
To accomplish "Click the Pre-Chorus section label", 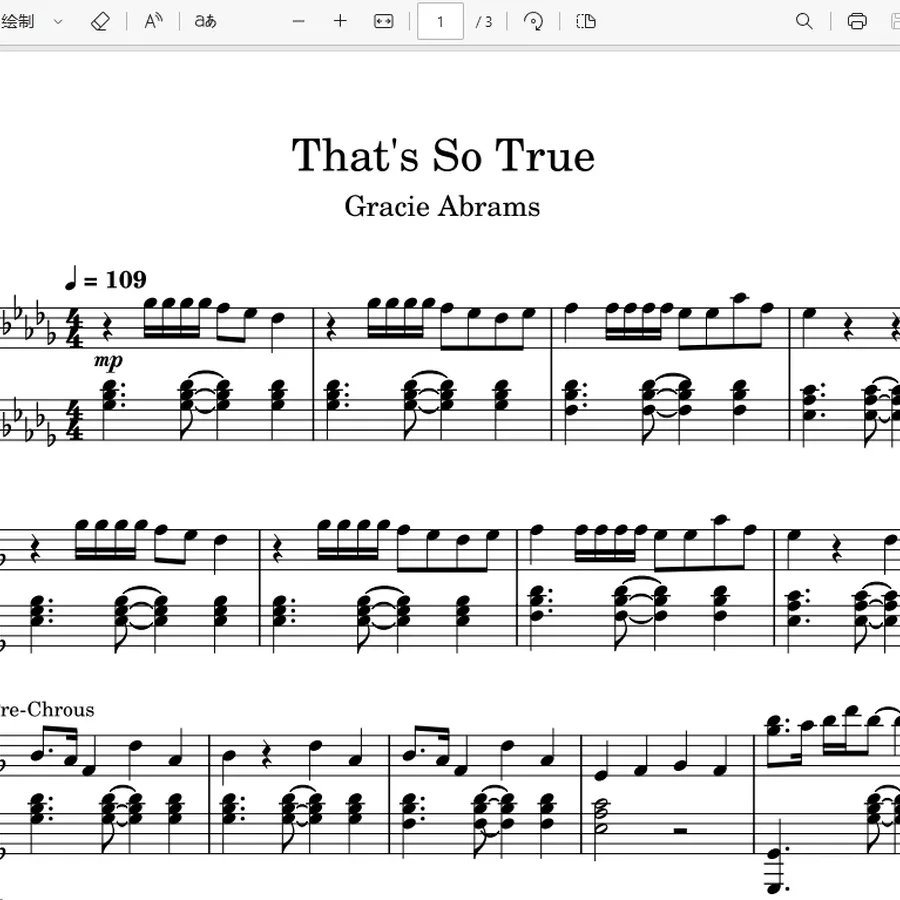I will tap(47, 710).
